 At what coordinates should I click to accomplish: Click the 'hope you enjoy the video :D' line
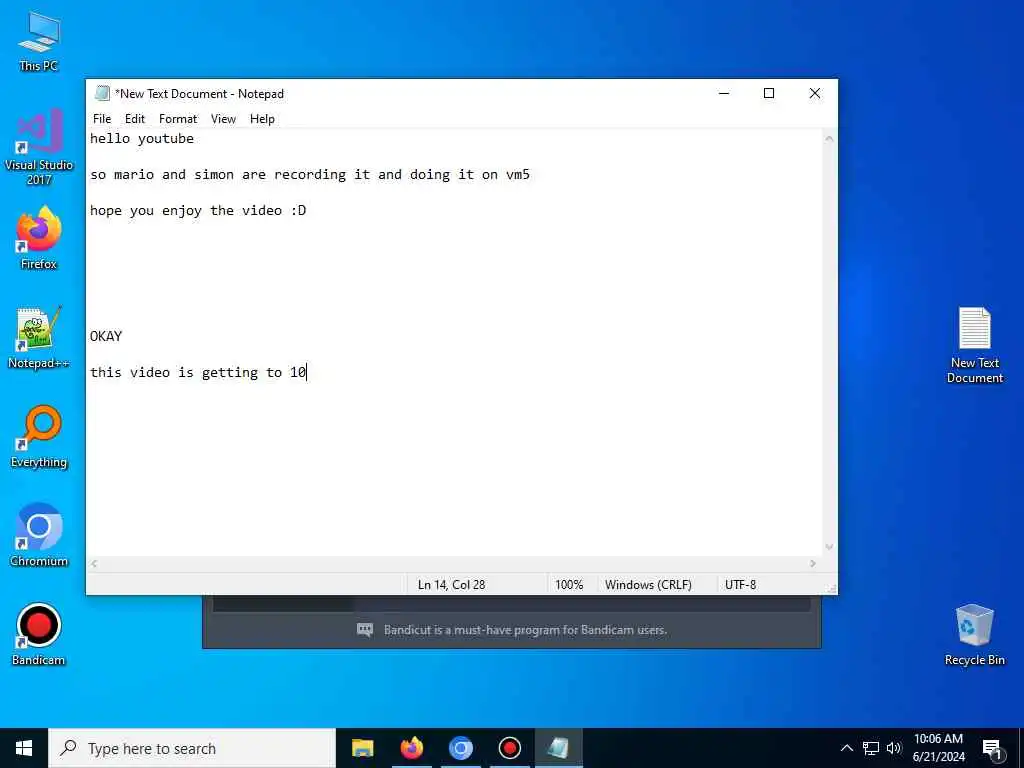tap(198, 210)
